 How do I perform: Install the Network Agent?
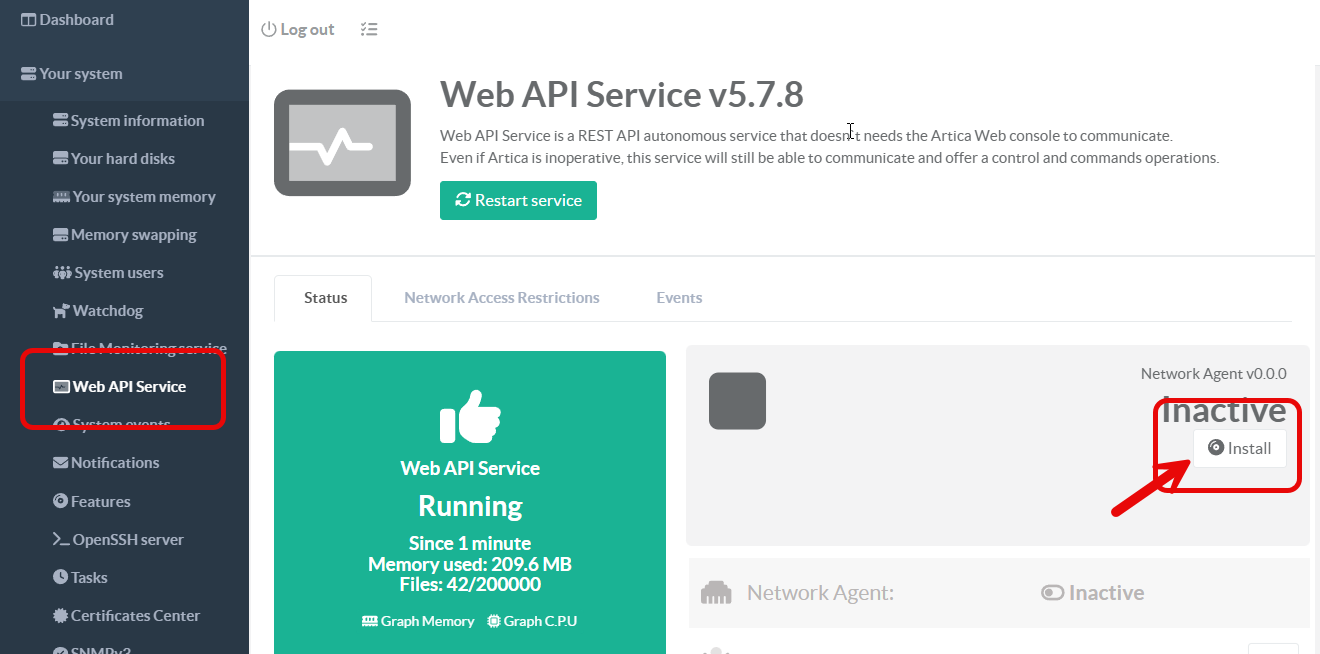[1239, 448]
